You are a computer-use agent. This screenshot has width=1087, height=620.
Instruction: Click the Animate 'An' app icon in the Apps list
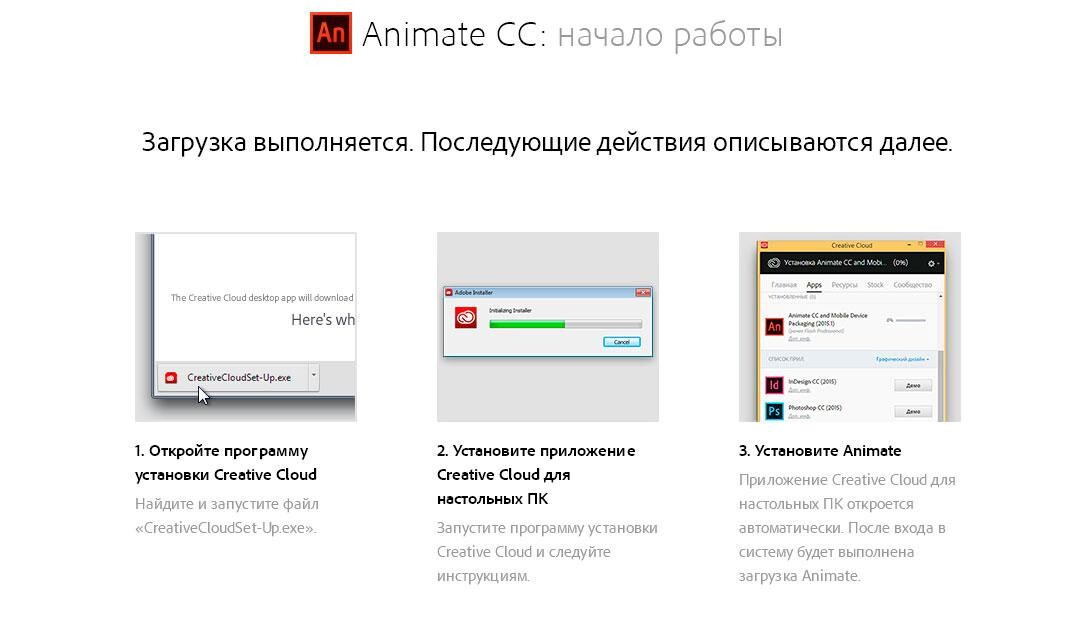click(774, 326)
